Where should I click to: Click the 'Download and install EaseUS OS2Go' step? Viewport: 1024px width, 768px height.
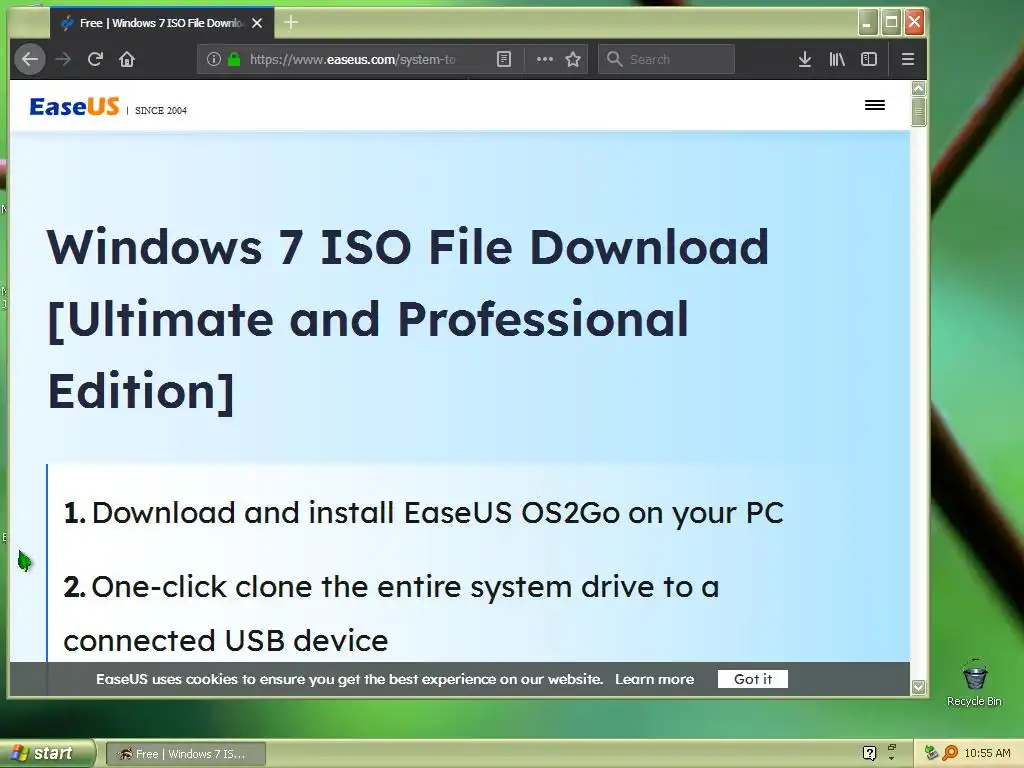point(424,513)
